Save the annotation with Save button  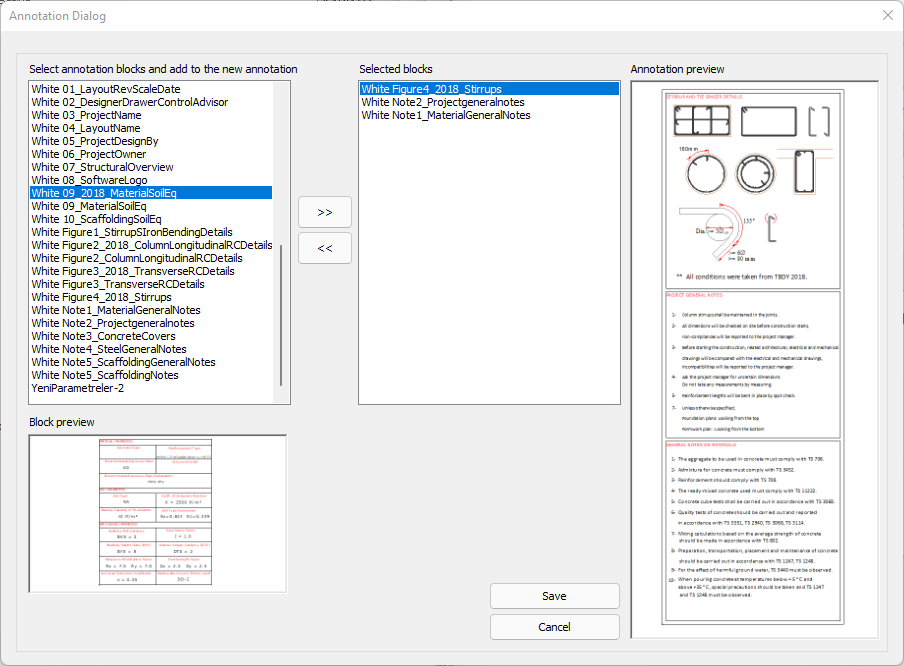554,596
